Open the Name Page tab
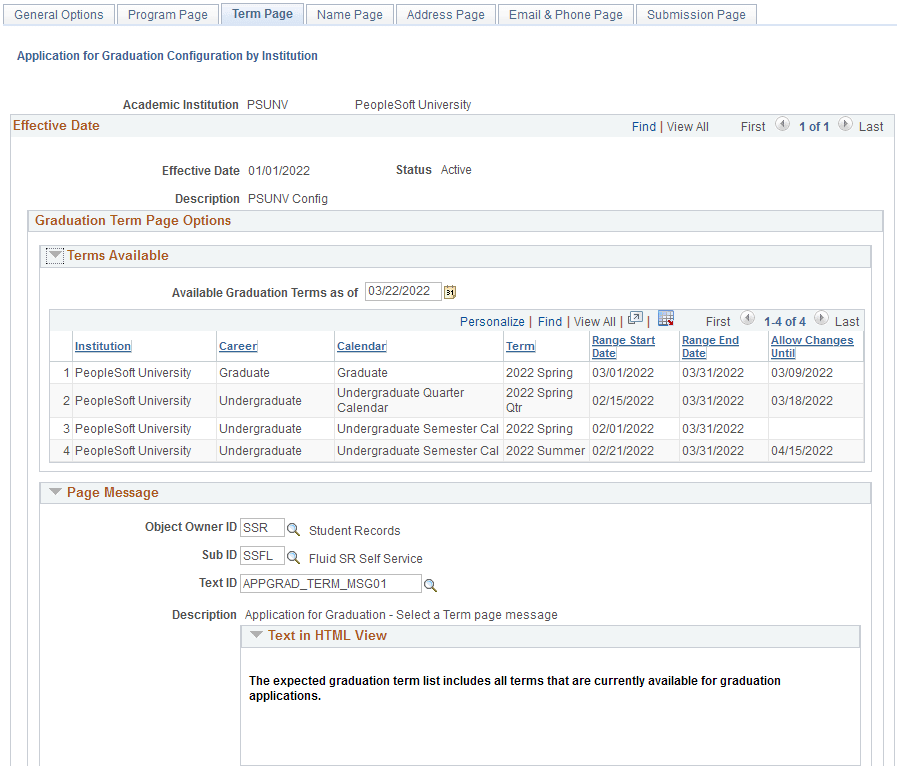897x766 pixels. point(350,14)
